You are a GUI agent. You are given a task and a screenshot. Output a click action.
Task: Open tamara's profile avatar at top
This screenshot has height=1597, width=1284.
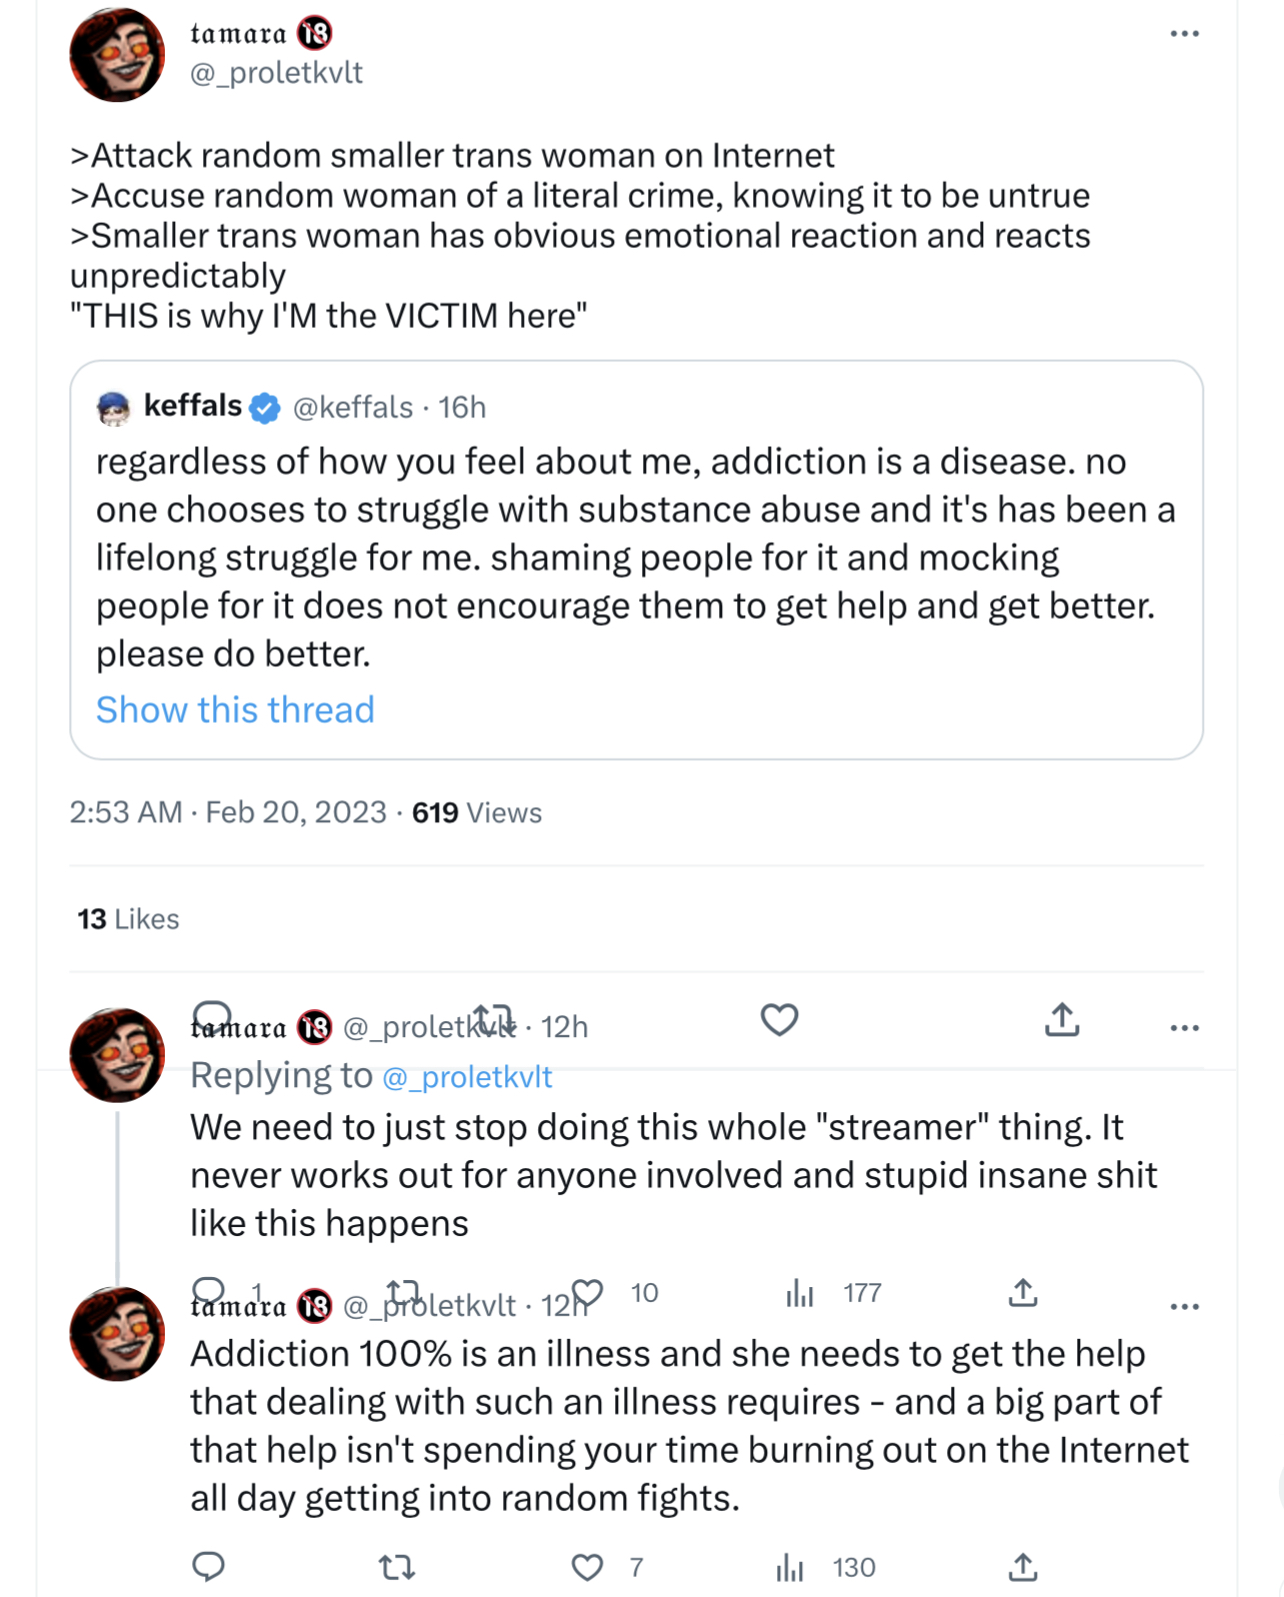click(x=117, y=55)
